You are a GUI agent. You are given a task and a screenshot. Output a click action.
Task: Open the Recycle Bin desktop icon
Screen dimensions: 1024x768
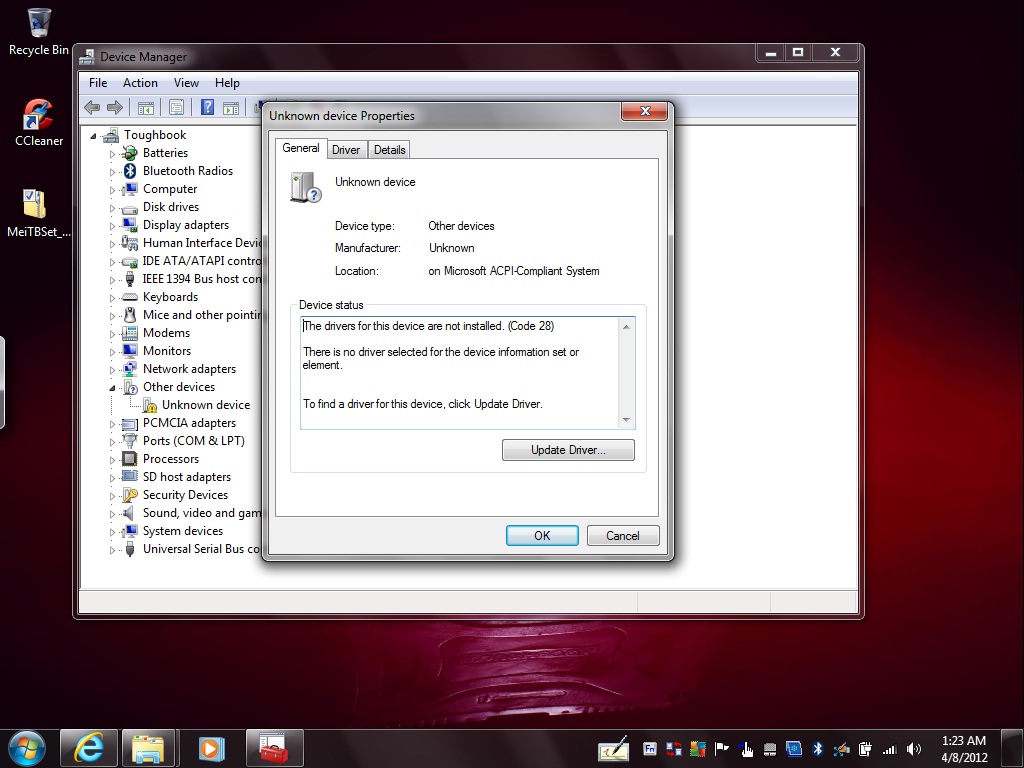[x=39, y=31]
